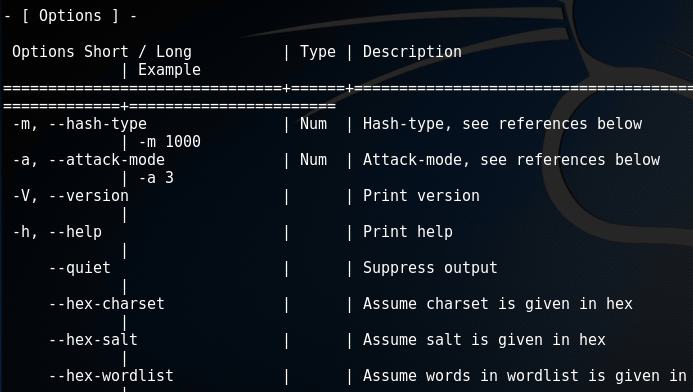The image size is (693, 392).
Task: Click 'Assume salt is given in hex' text
Action: tap(484, 339)
